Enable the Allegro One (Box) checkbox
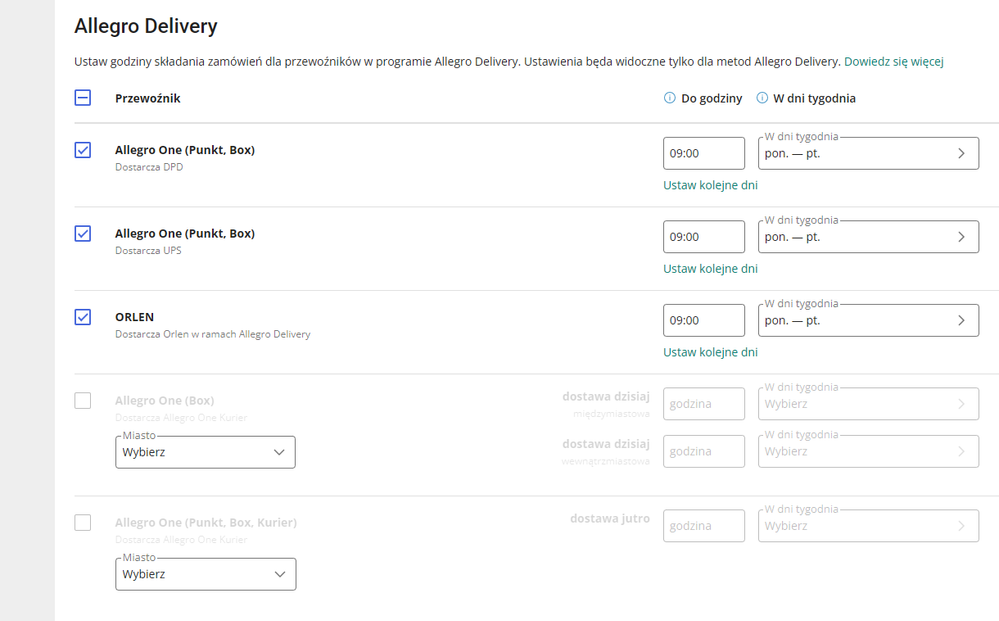The height and width of the screenshot is (621, 999). 83,401
